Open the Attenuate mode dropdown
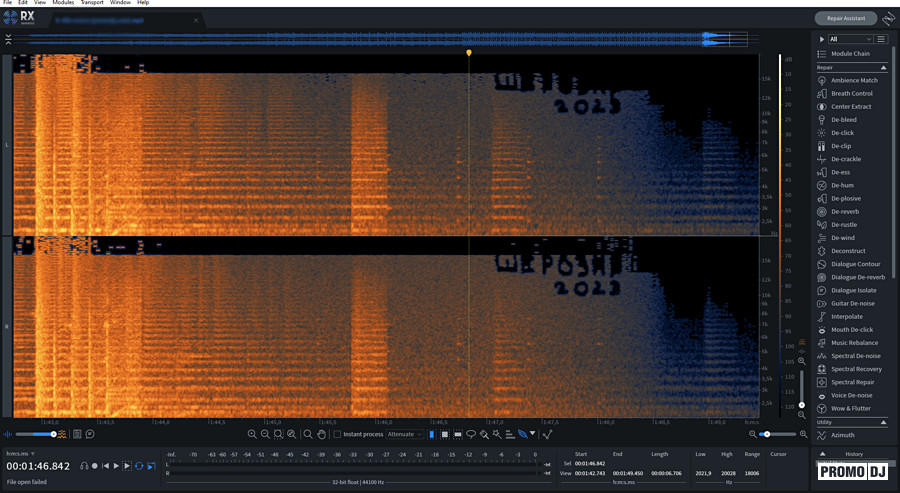900x493 pixels. 404,434
